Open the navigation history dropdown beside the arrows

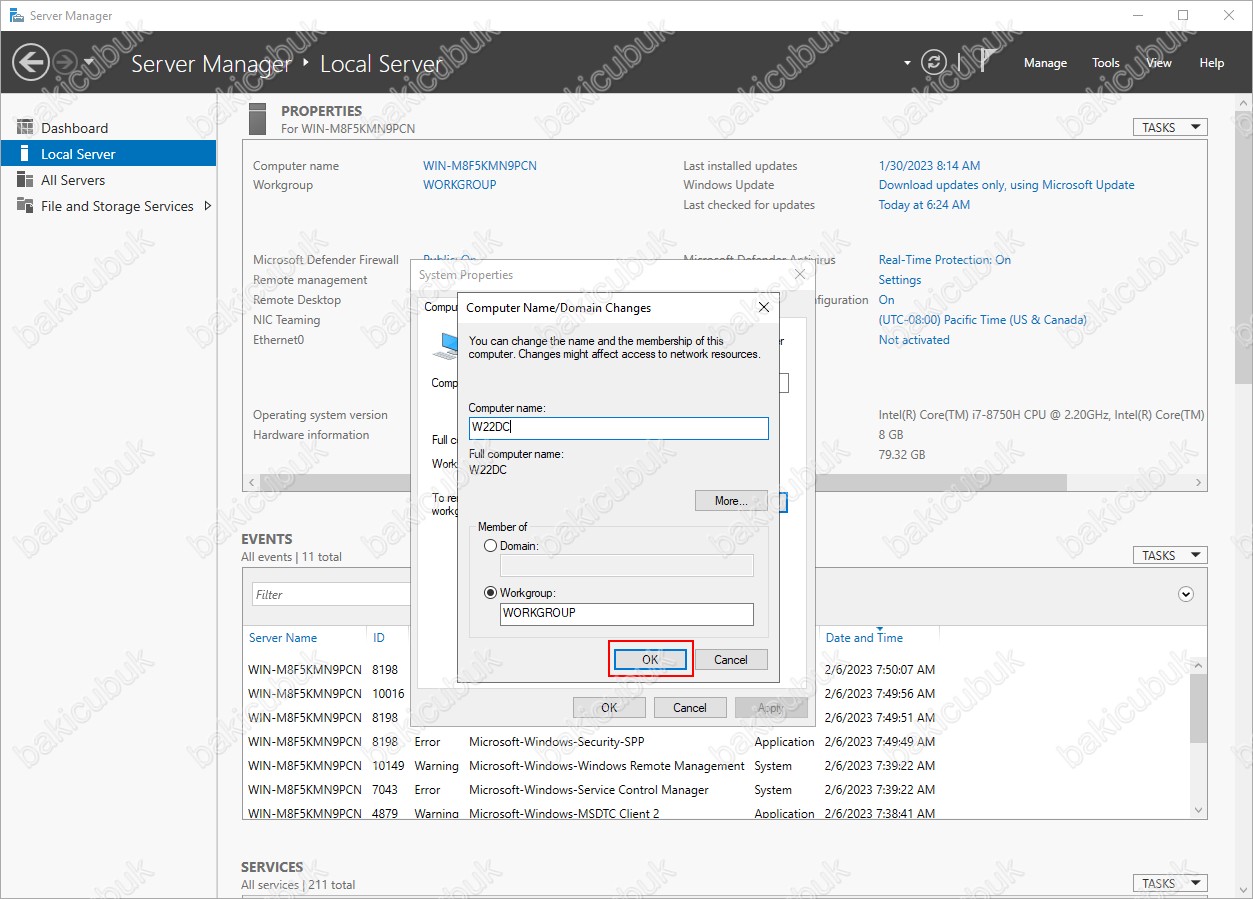click(x=89, y=62)
